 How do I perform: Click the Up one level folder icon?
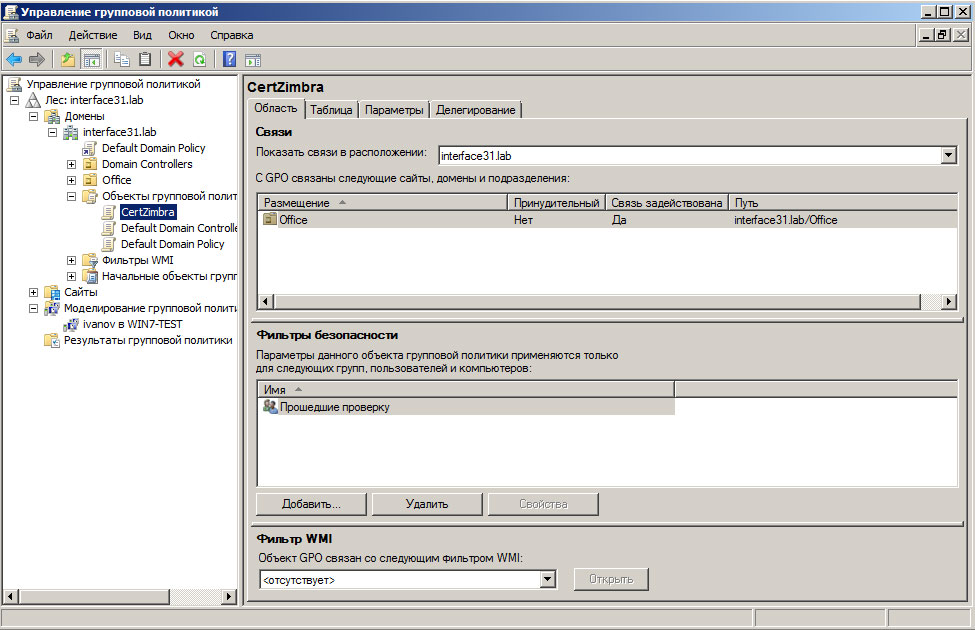pos(68,60)
